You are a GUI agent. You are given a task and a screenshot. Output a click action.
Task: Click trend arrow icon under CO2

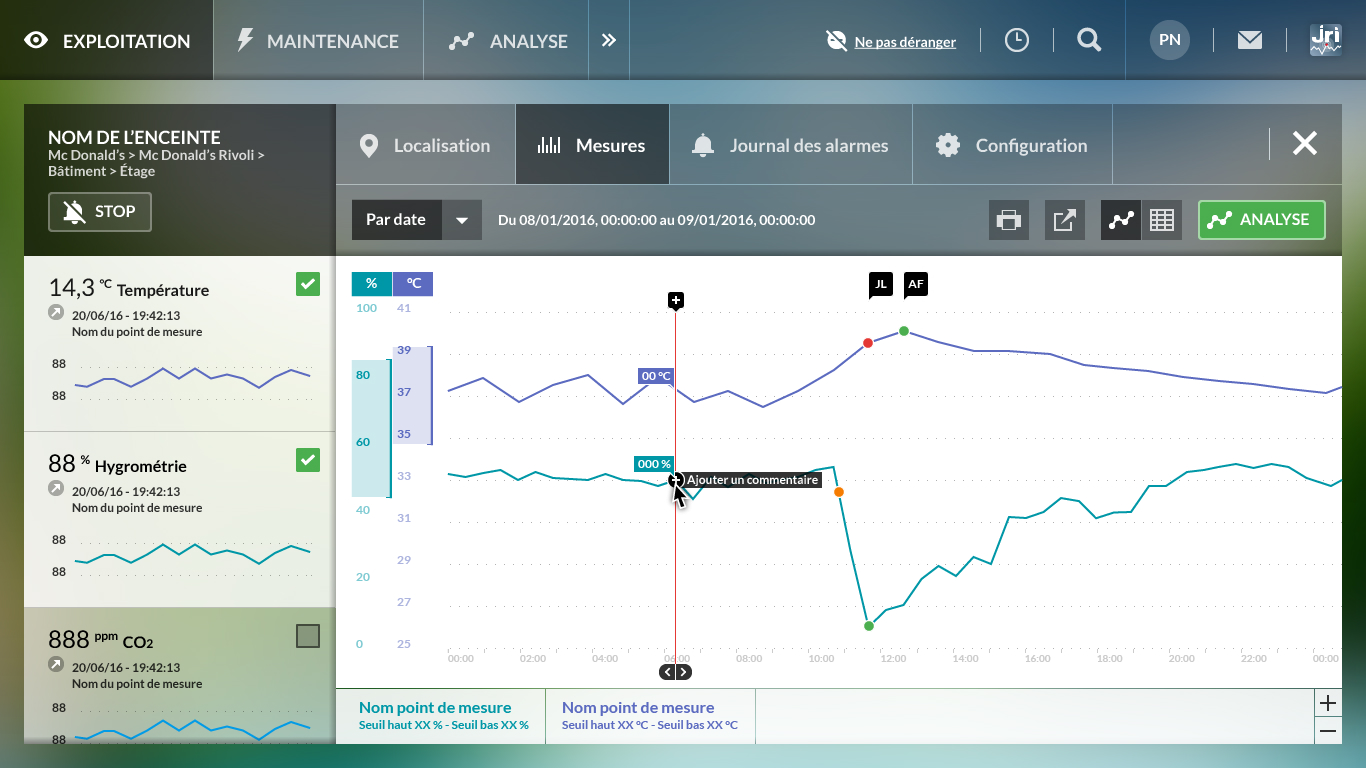(x=56, y=665)
